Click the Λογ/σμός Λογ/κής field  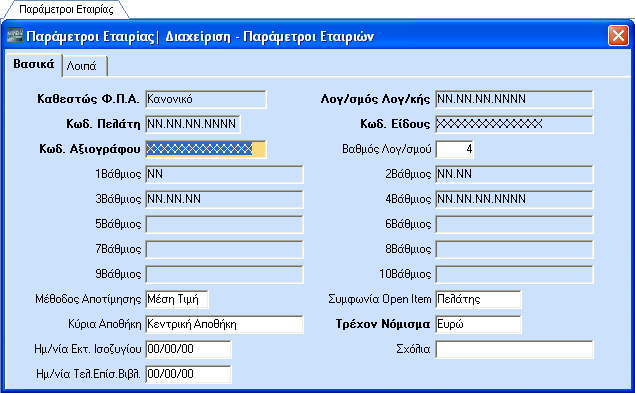pos(514,99)
